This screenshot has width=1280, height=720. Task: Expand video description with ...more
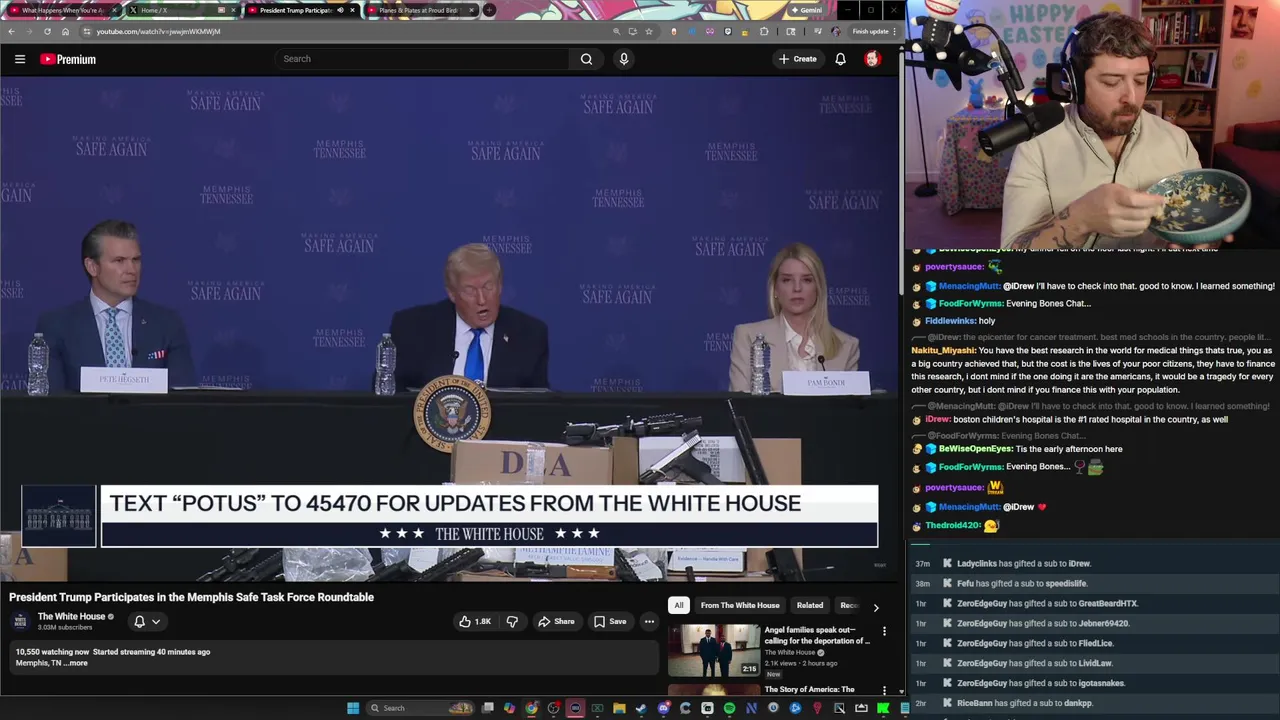[76, 663]
